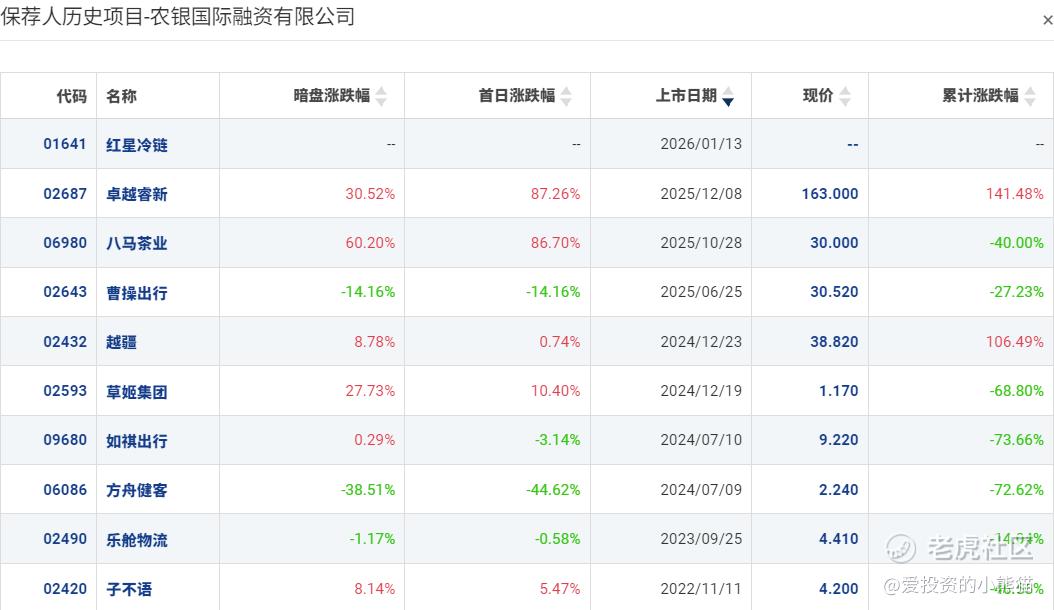Click the 名称 column header
This screenshot has width=1054, height=610.
121,96
